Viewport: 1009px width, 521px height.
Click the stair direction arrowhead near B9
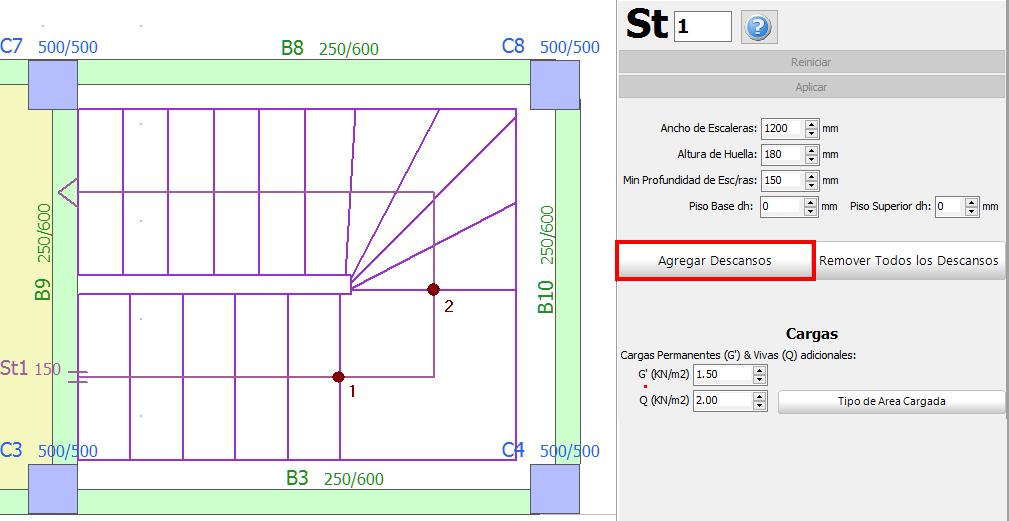(x=67, y=192)
